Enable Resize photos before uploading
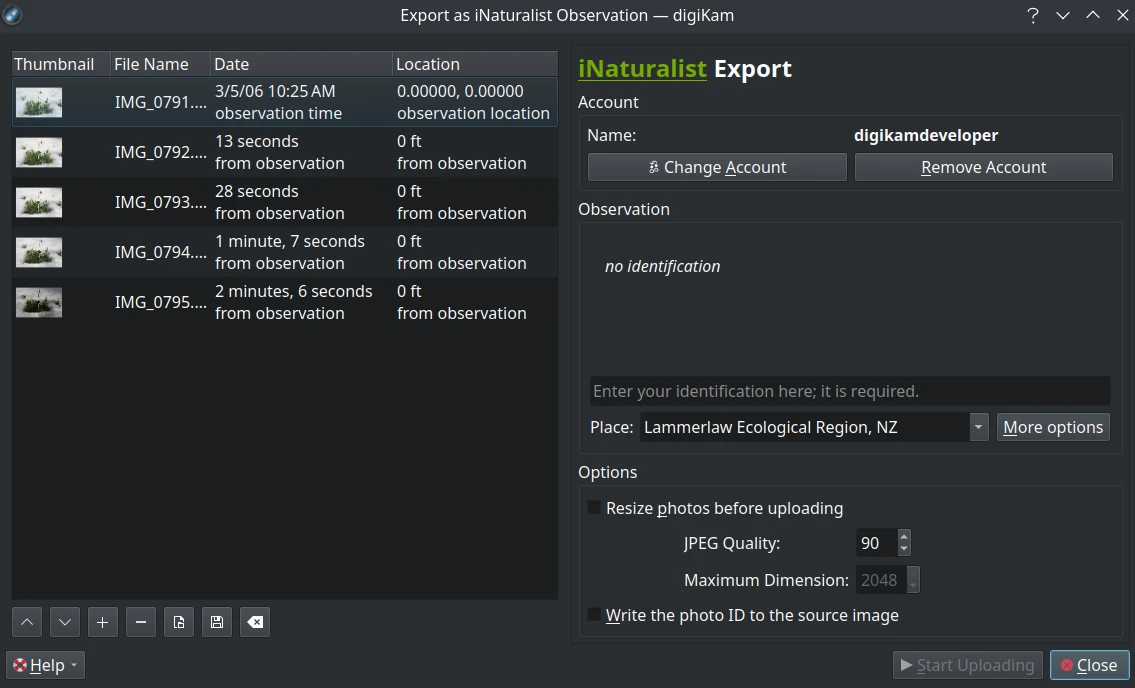Image resolution: width=1135 pixels, height=688 pixels. coord(594,508)
